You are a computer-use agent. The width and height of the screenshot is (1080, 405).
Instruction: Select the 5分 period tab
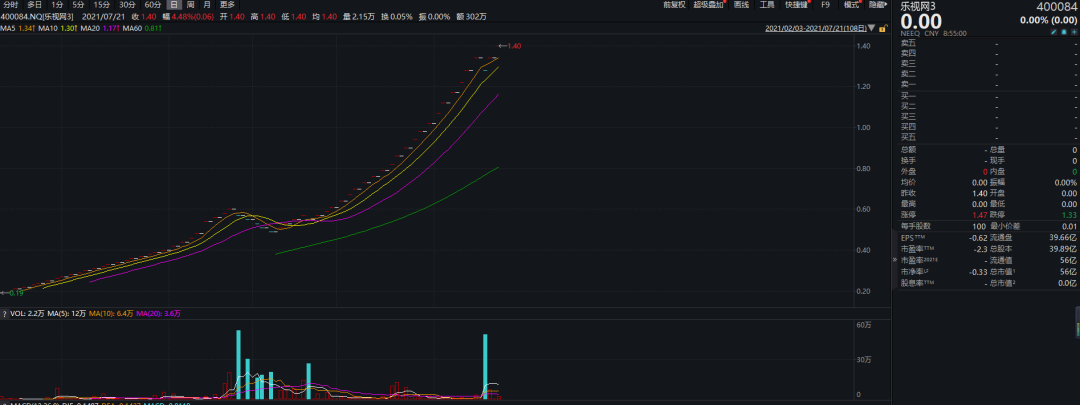point(79,5)
